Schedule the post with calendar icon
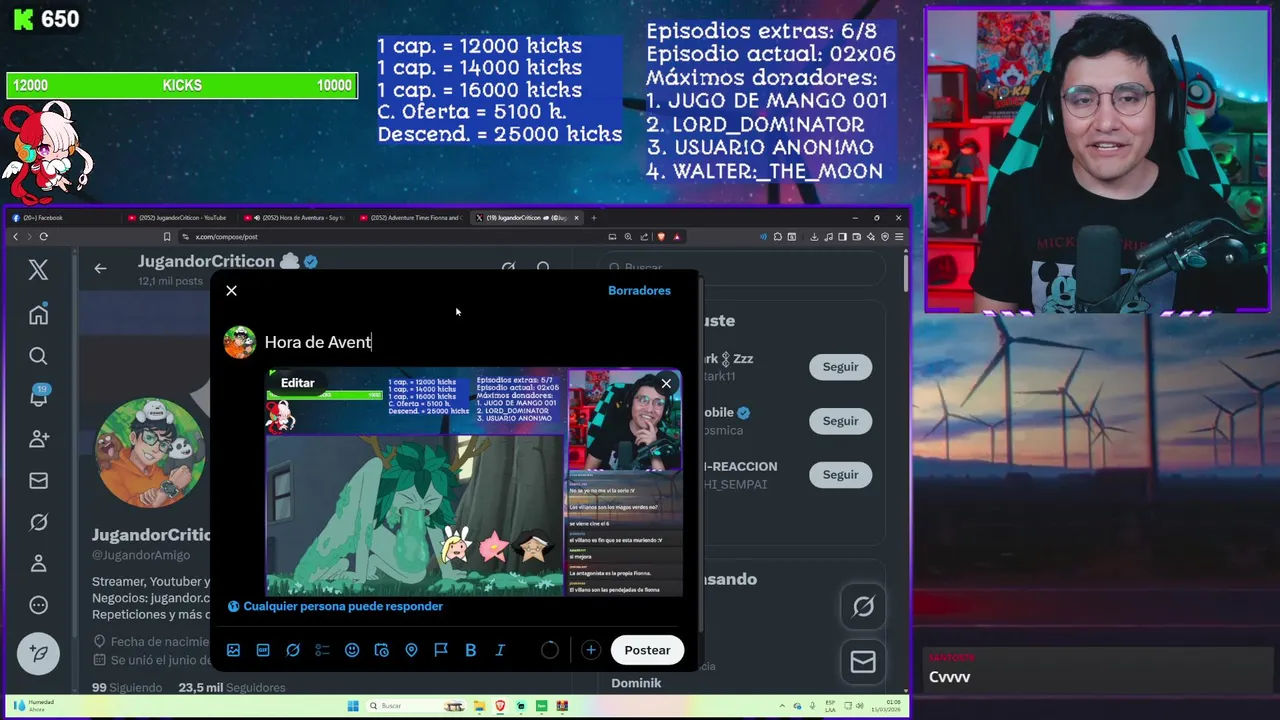The height and width of the screenshot is (720, 1280). (381, 650)
